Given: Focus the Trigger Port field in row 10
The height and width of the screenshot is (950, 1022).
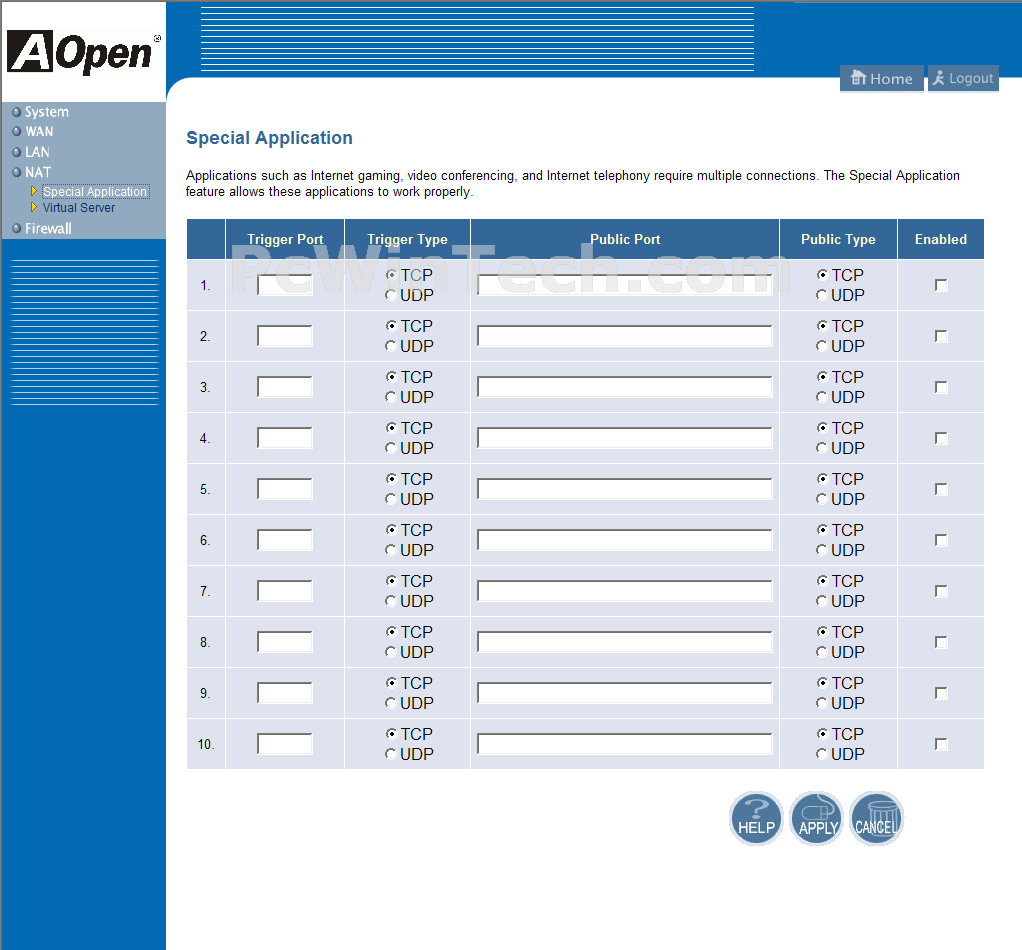Looking at the screenshot, I should (x=285, y=744).
